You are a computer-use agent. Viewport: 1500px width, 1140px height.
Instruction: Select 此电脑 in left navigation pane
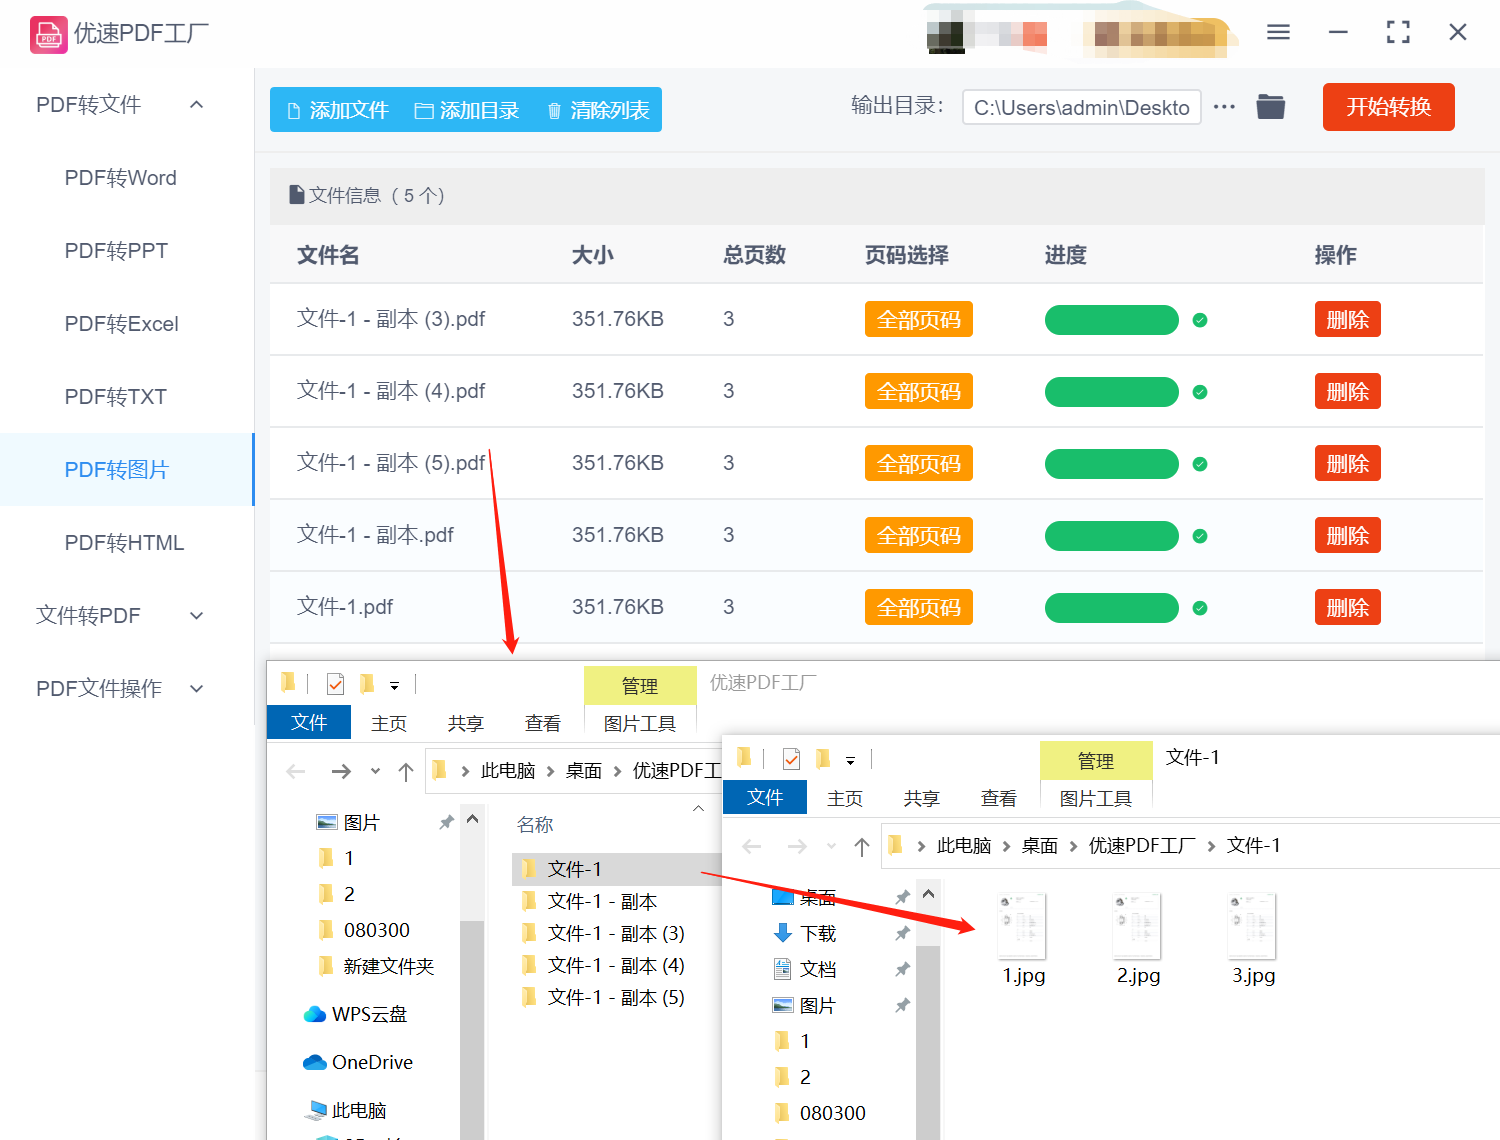(x=345, y=1110)
